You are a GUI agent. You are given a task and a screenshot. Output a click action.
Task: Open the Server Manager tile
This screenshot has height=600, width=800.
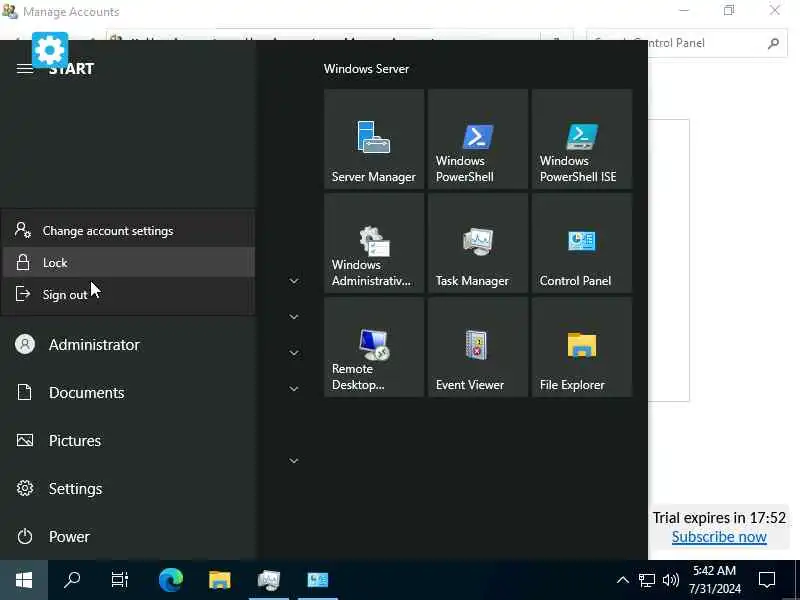[373, 139]
